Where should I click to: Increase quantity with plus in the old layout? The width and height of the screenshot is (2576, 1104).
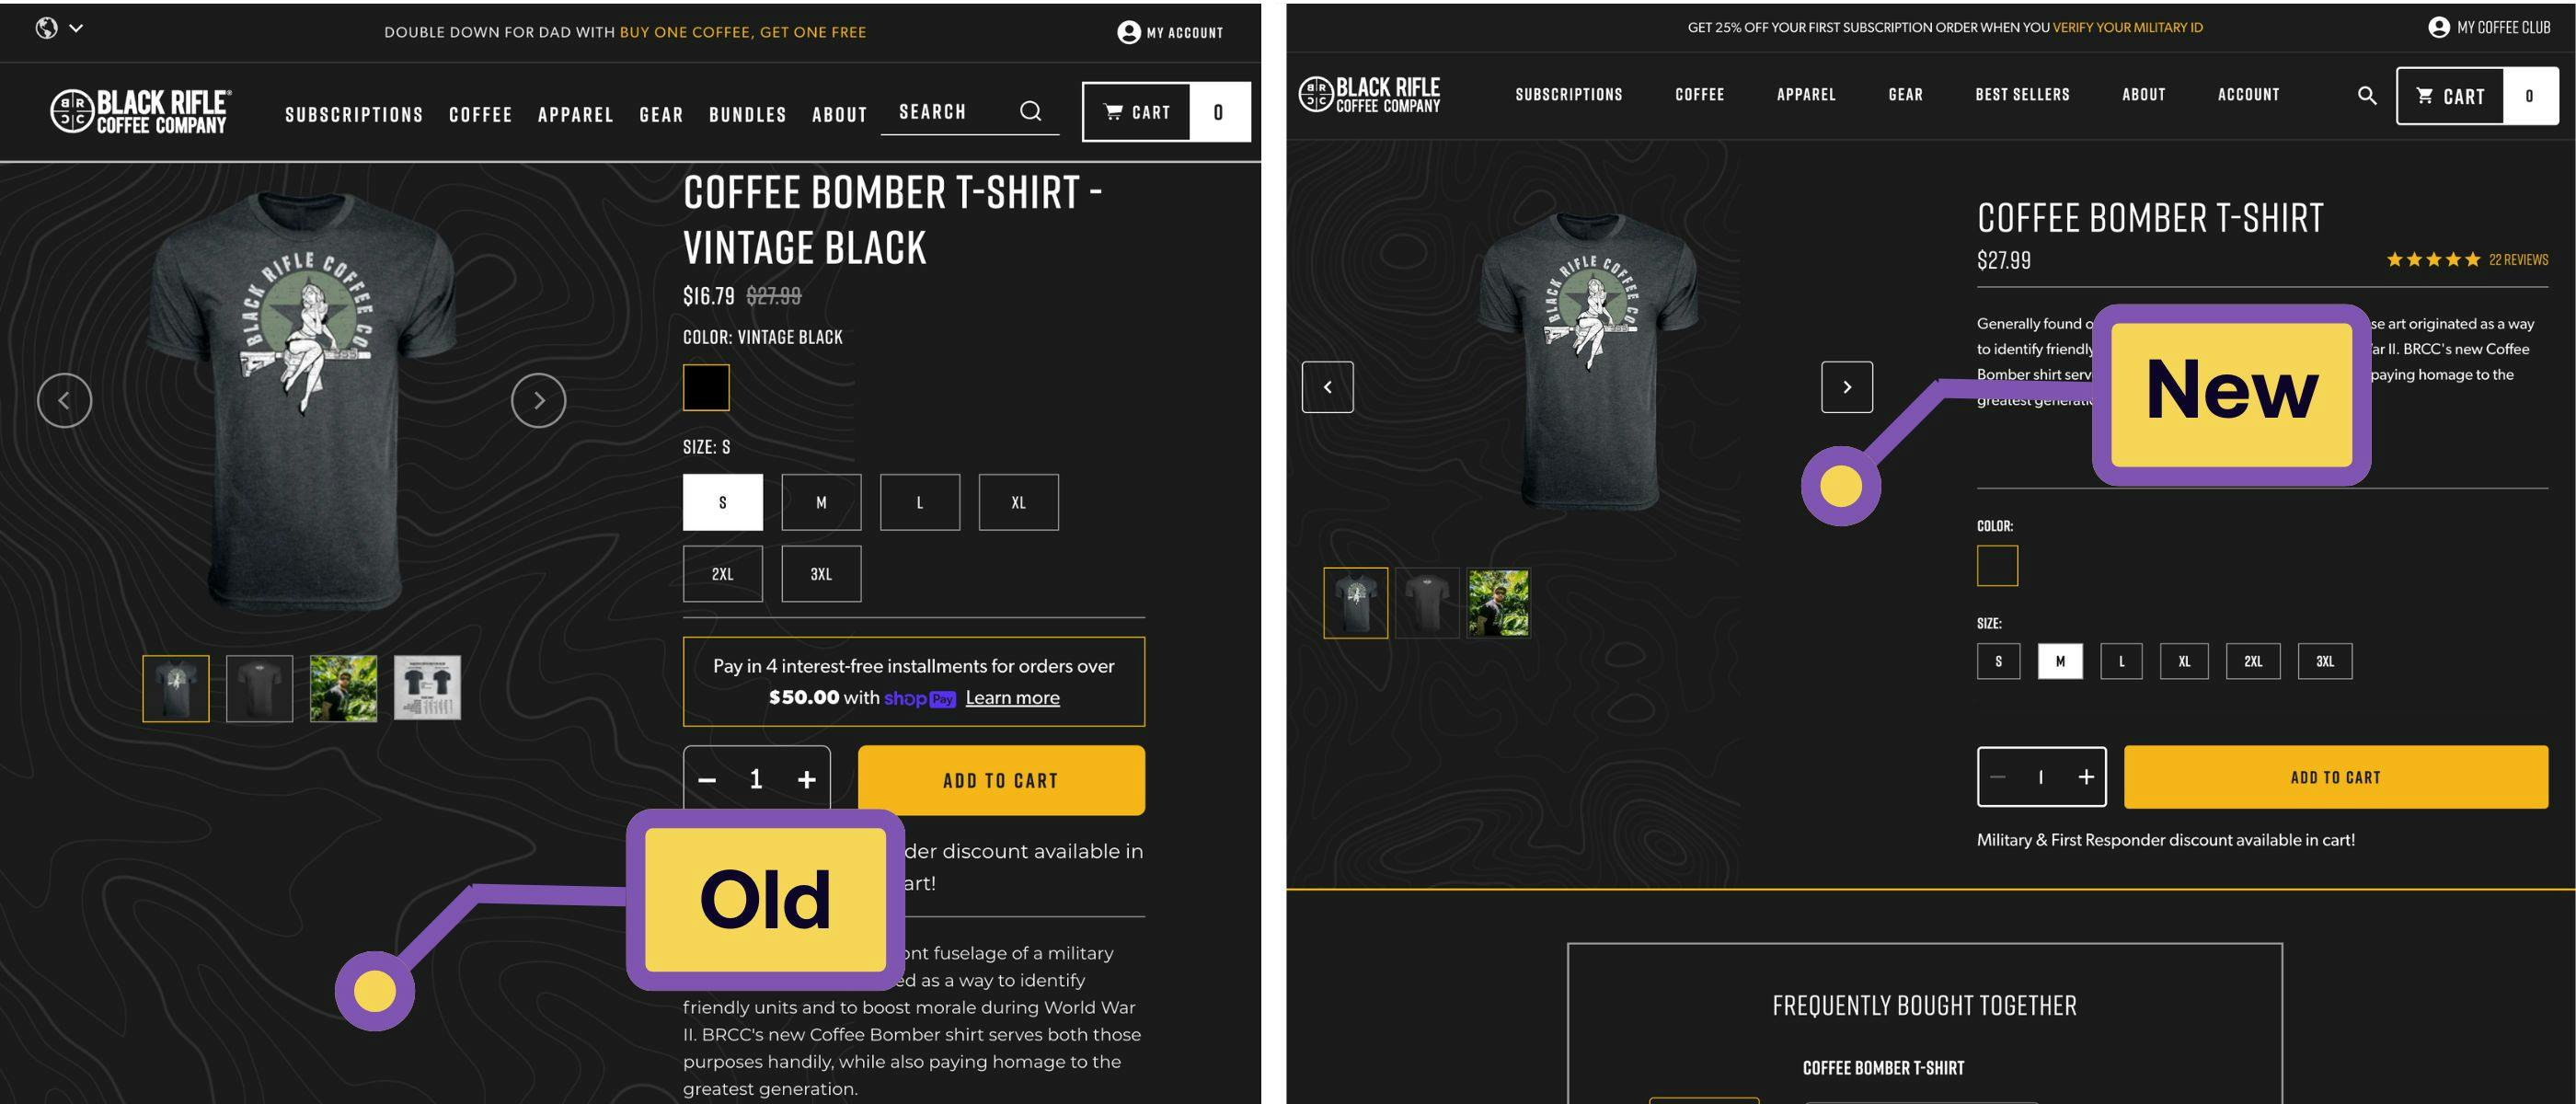click(x=806, y=780)
